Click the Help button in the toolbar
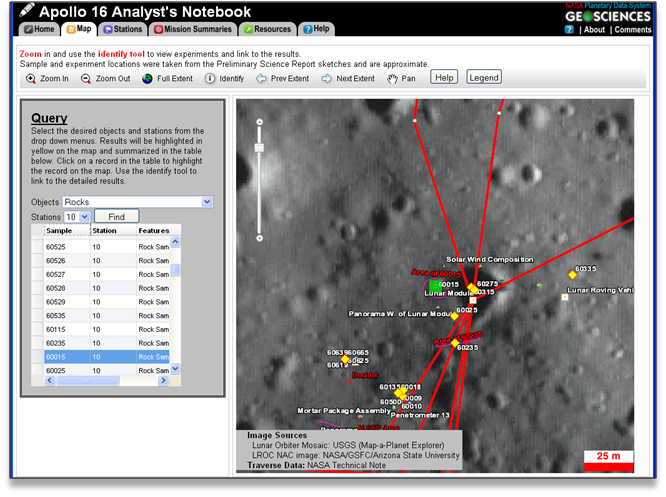This screenshot has width=666, height=497. tap(444, 78)
